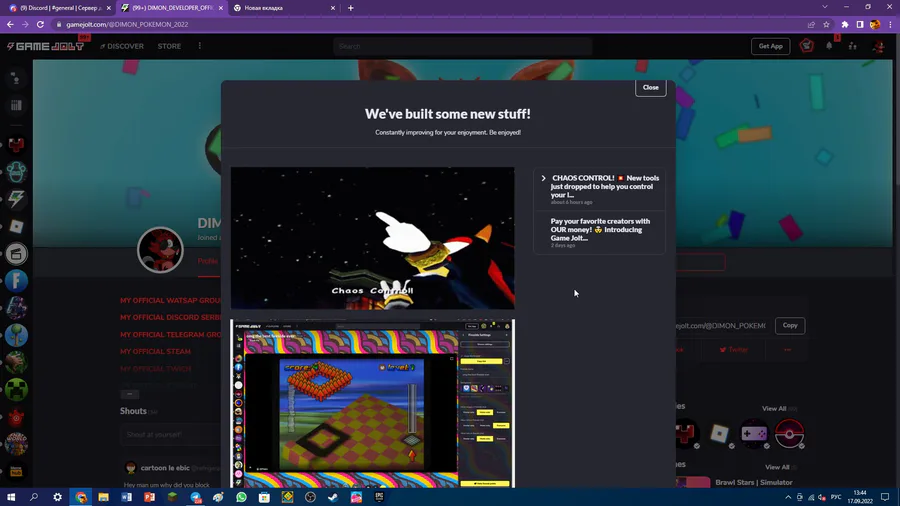900x506 pixels.
Task: Open the Pokeball community icon
Action: pyautogui.click(x=789, y=433)
